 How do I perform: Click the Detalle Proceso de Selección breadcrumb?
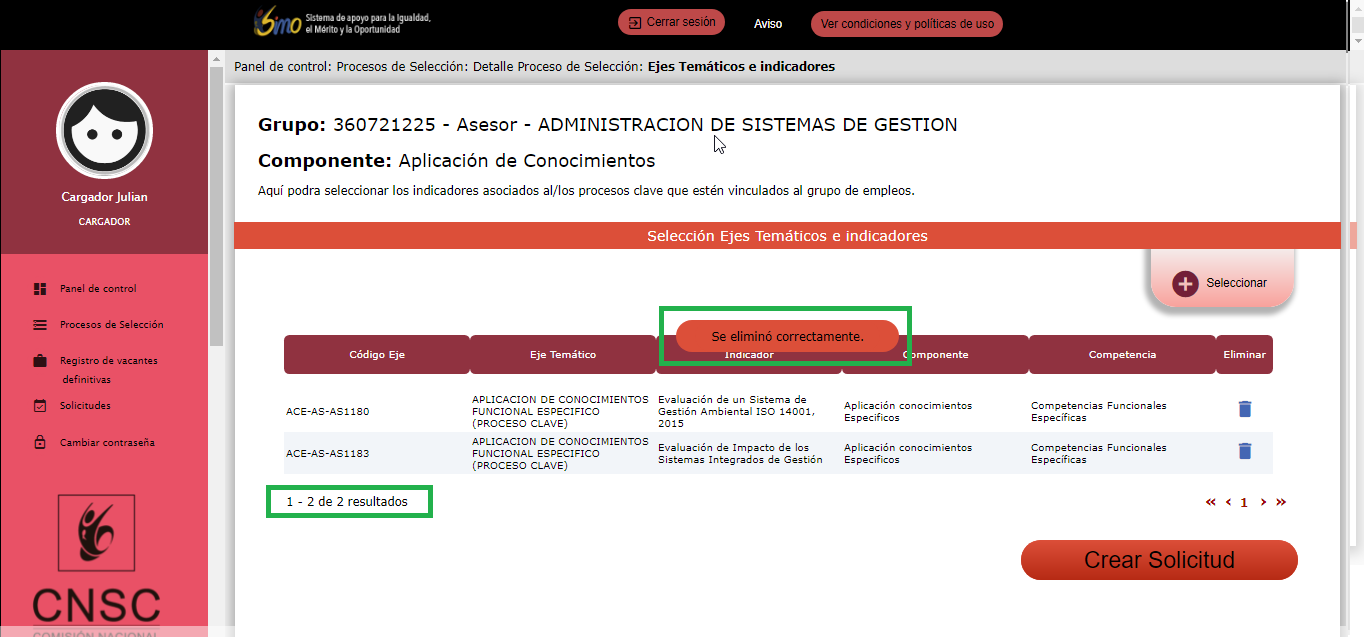tap(557, 67)
